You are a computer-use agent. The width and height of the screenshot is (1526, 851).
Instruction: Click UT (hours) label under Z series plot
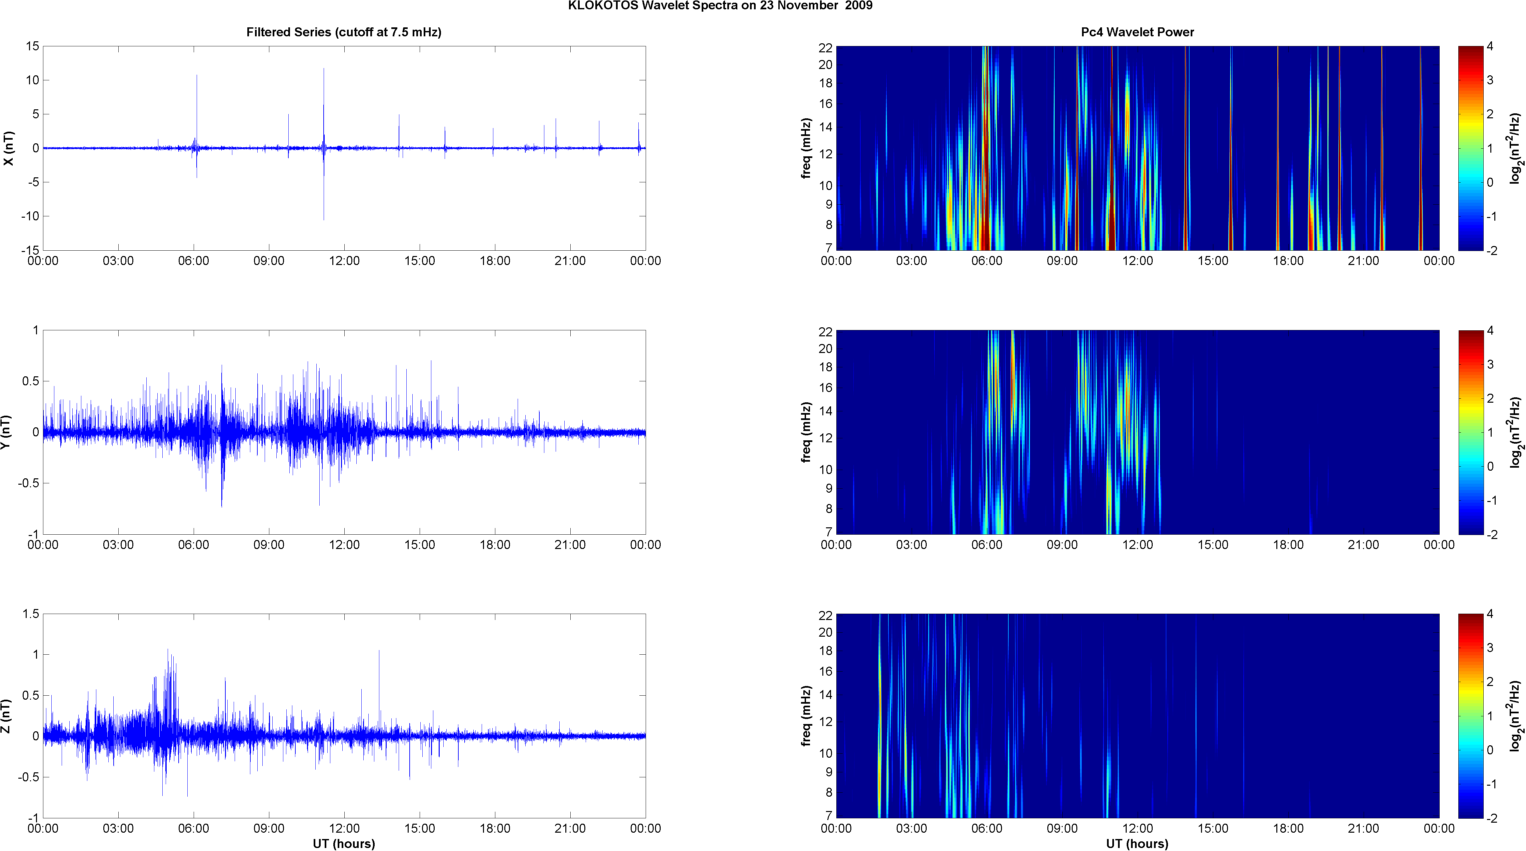click(x=343, y=844)
